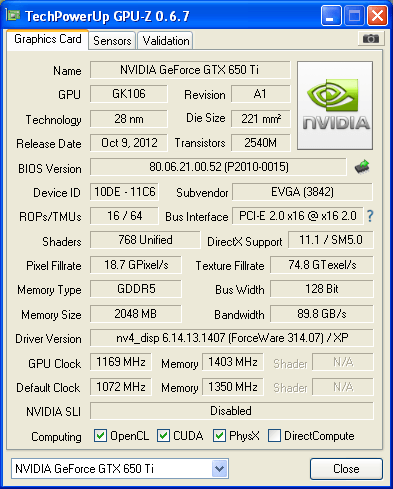Toggle the CUDA checkbox
Viewport: 393px width, 489px height.
(163, 435)
